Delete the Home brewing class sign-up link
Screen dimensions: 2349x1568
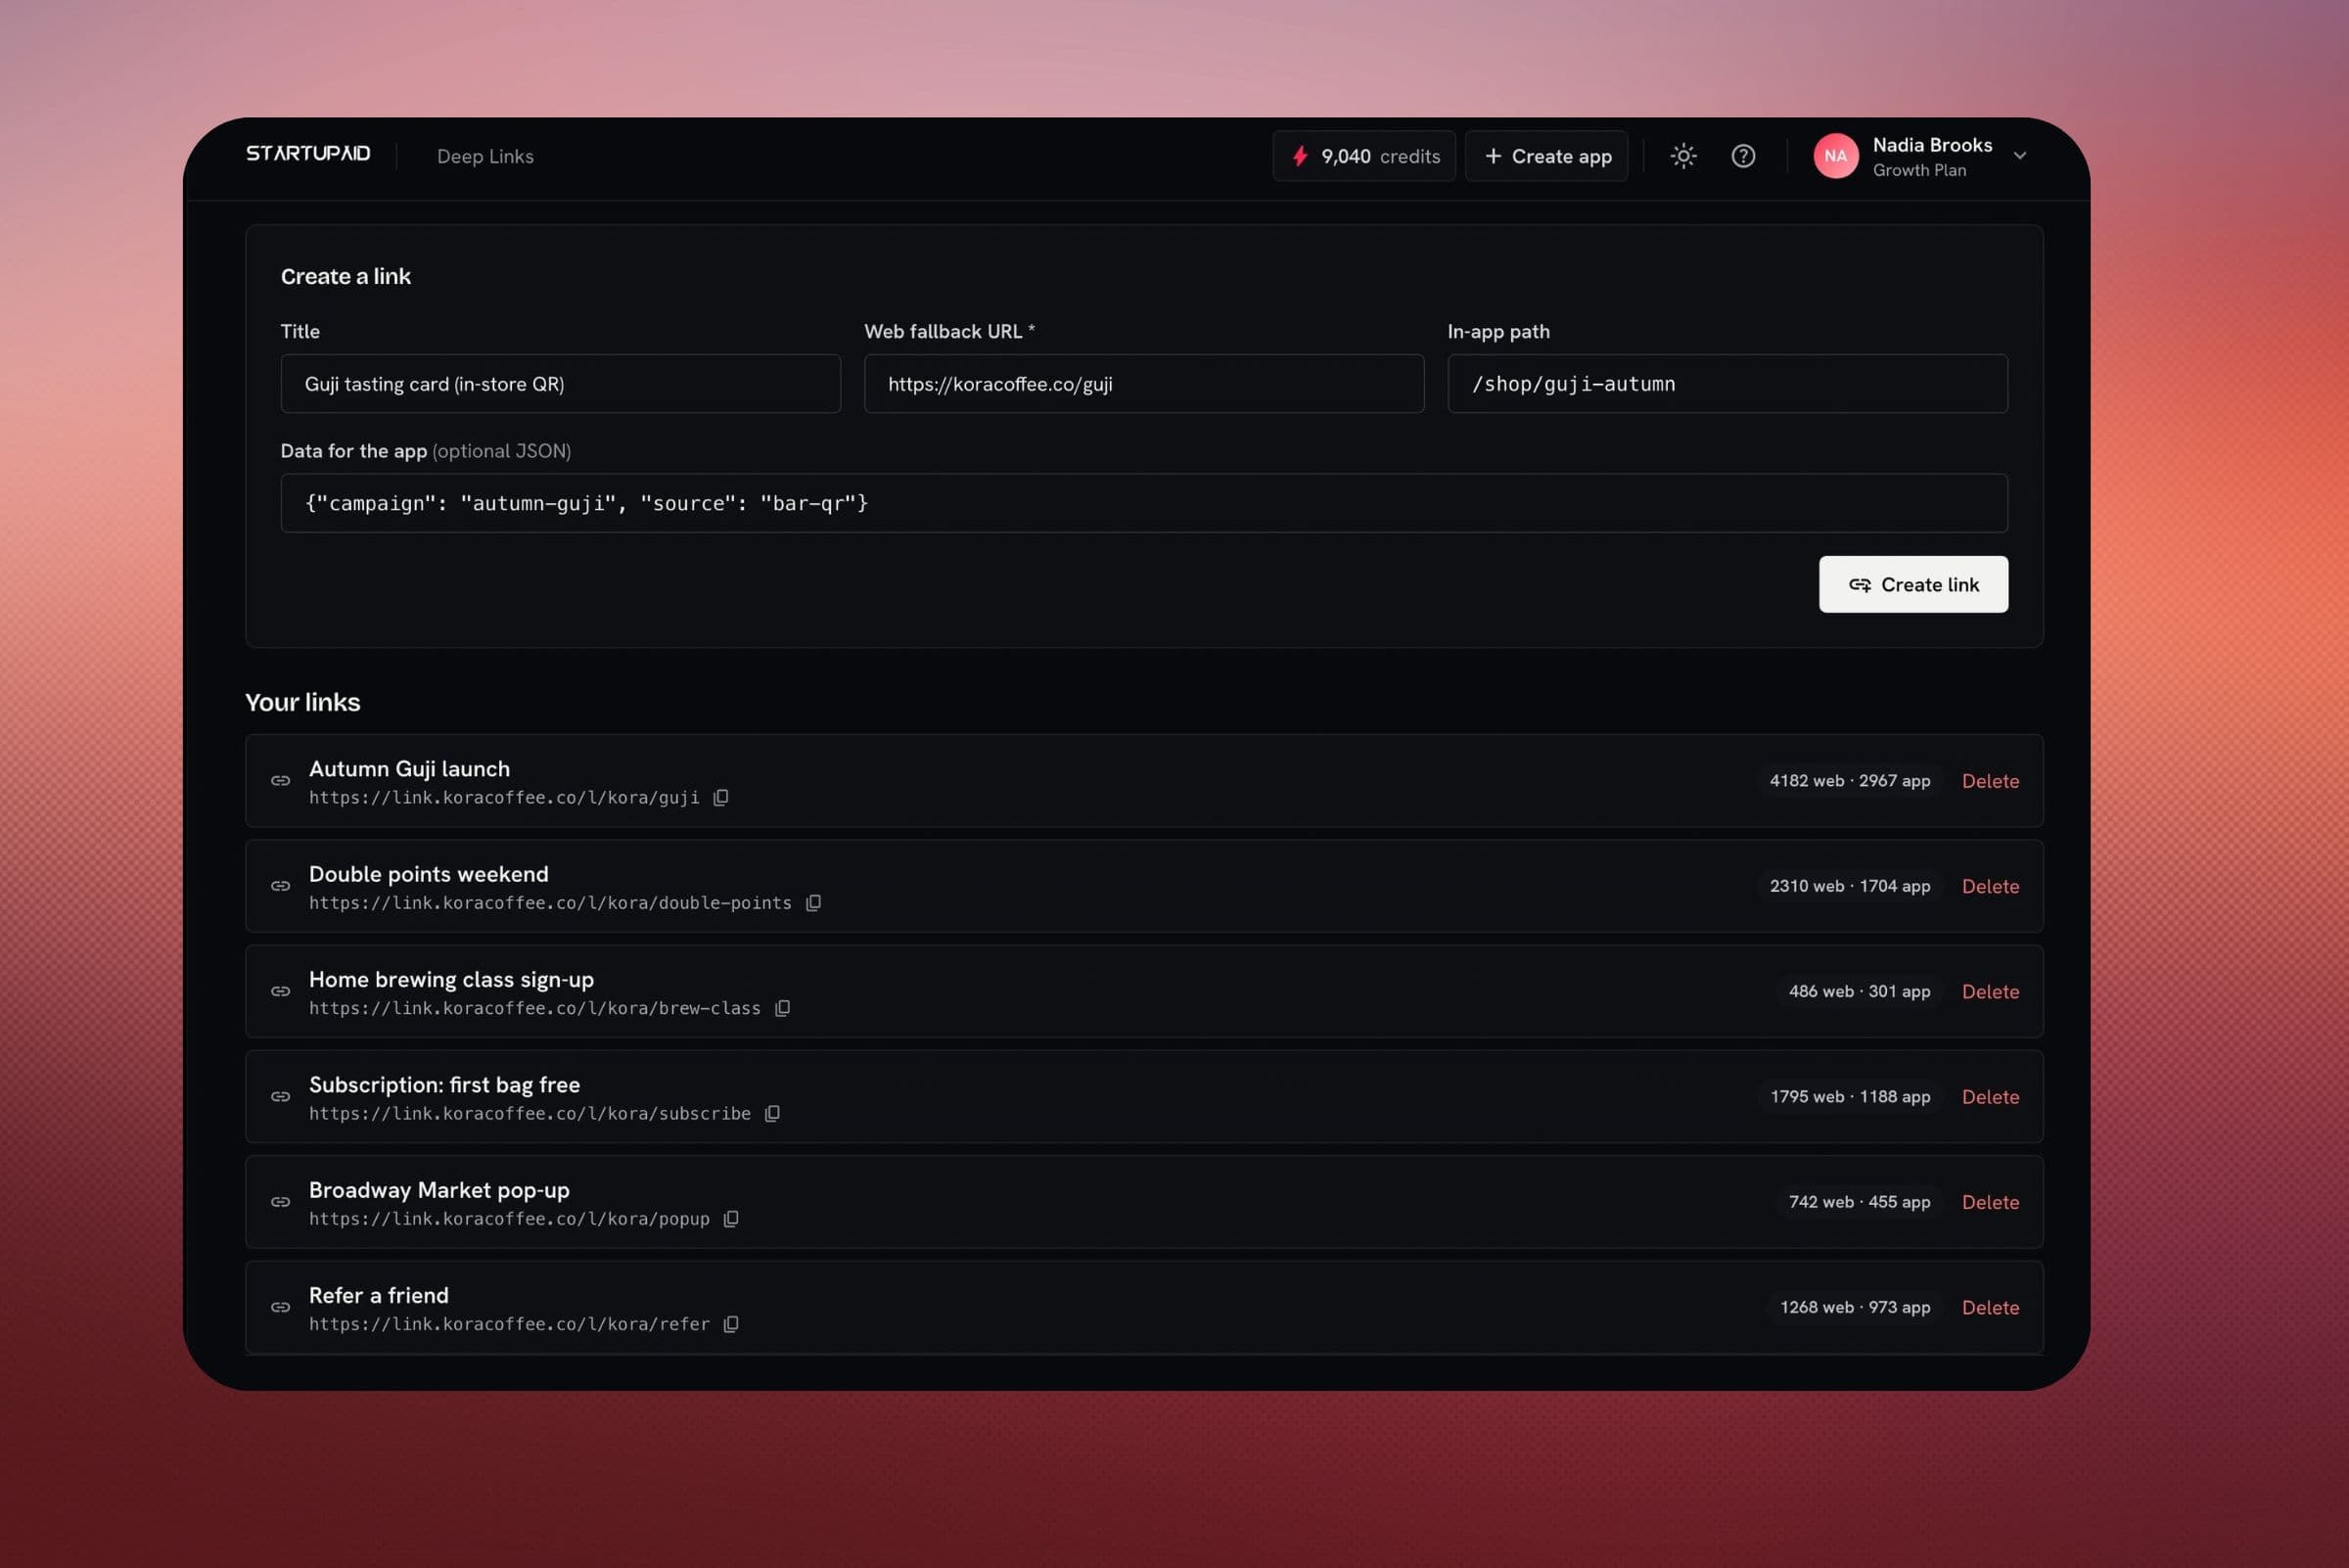[x=1990, y=991]
